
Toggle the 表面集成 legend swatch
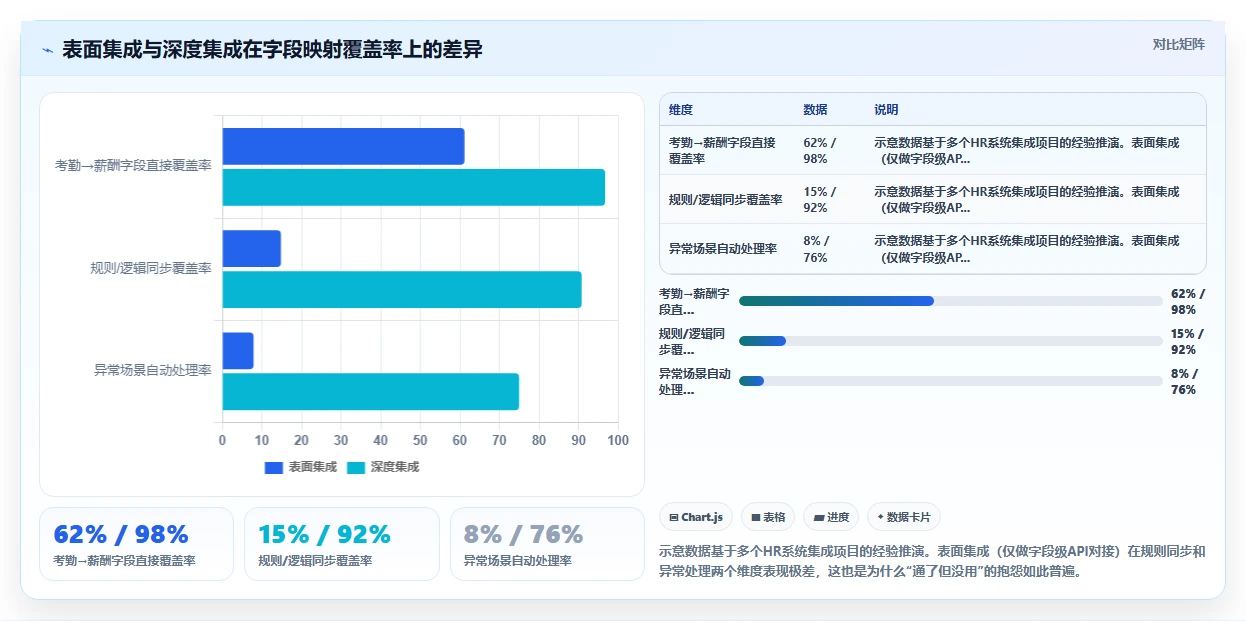pos(274,467)
